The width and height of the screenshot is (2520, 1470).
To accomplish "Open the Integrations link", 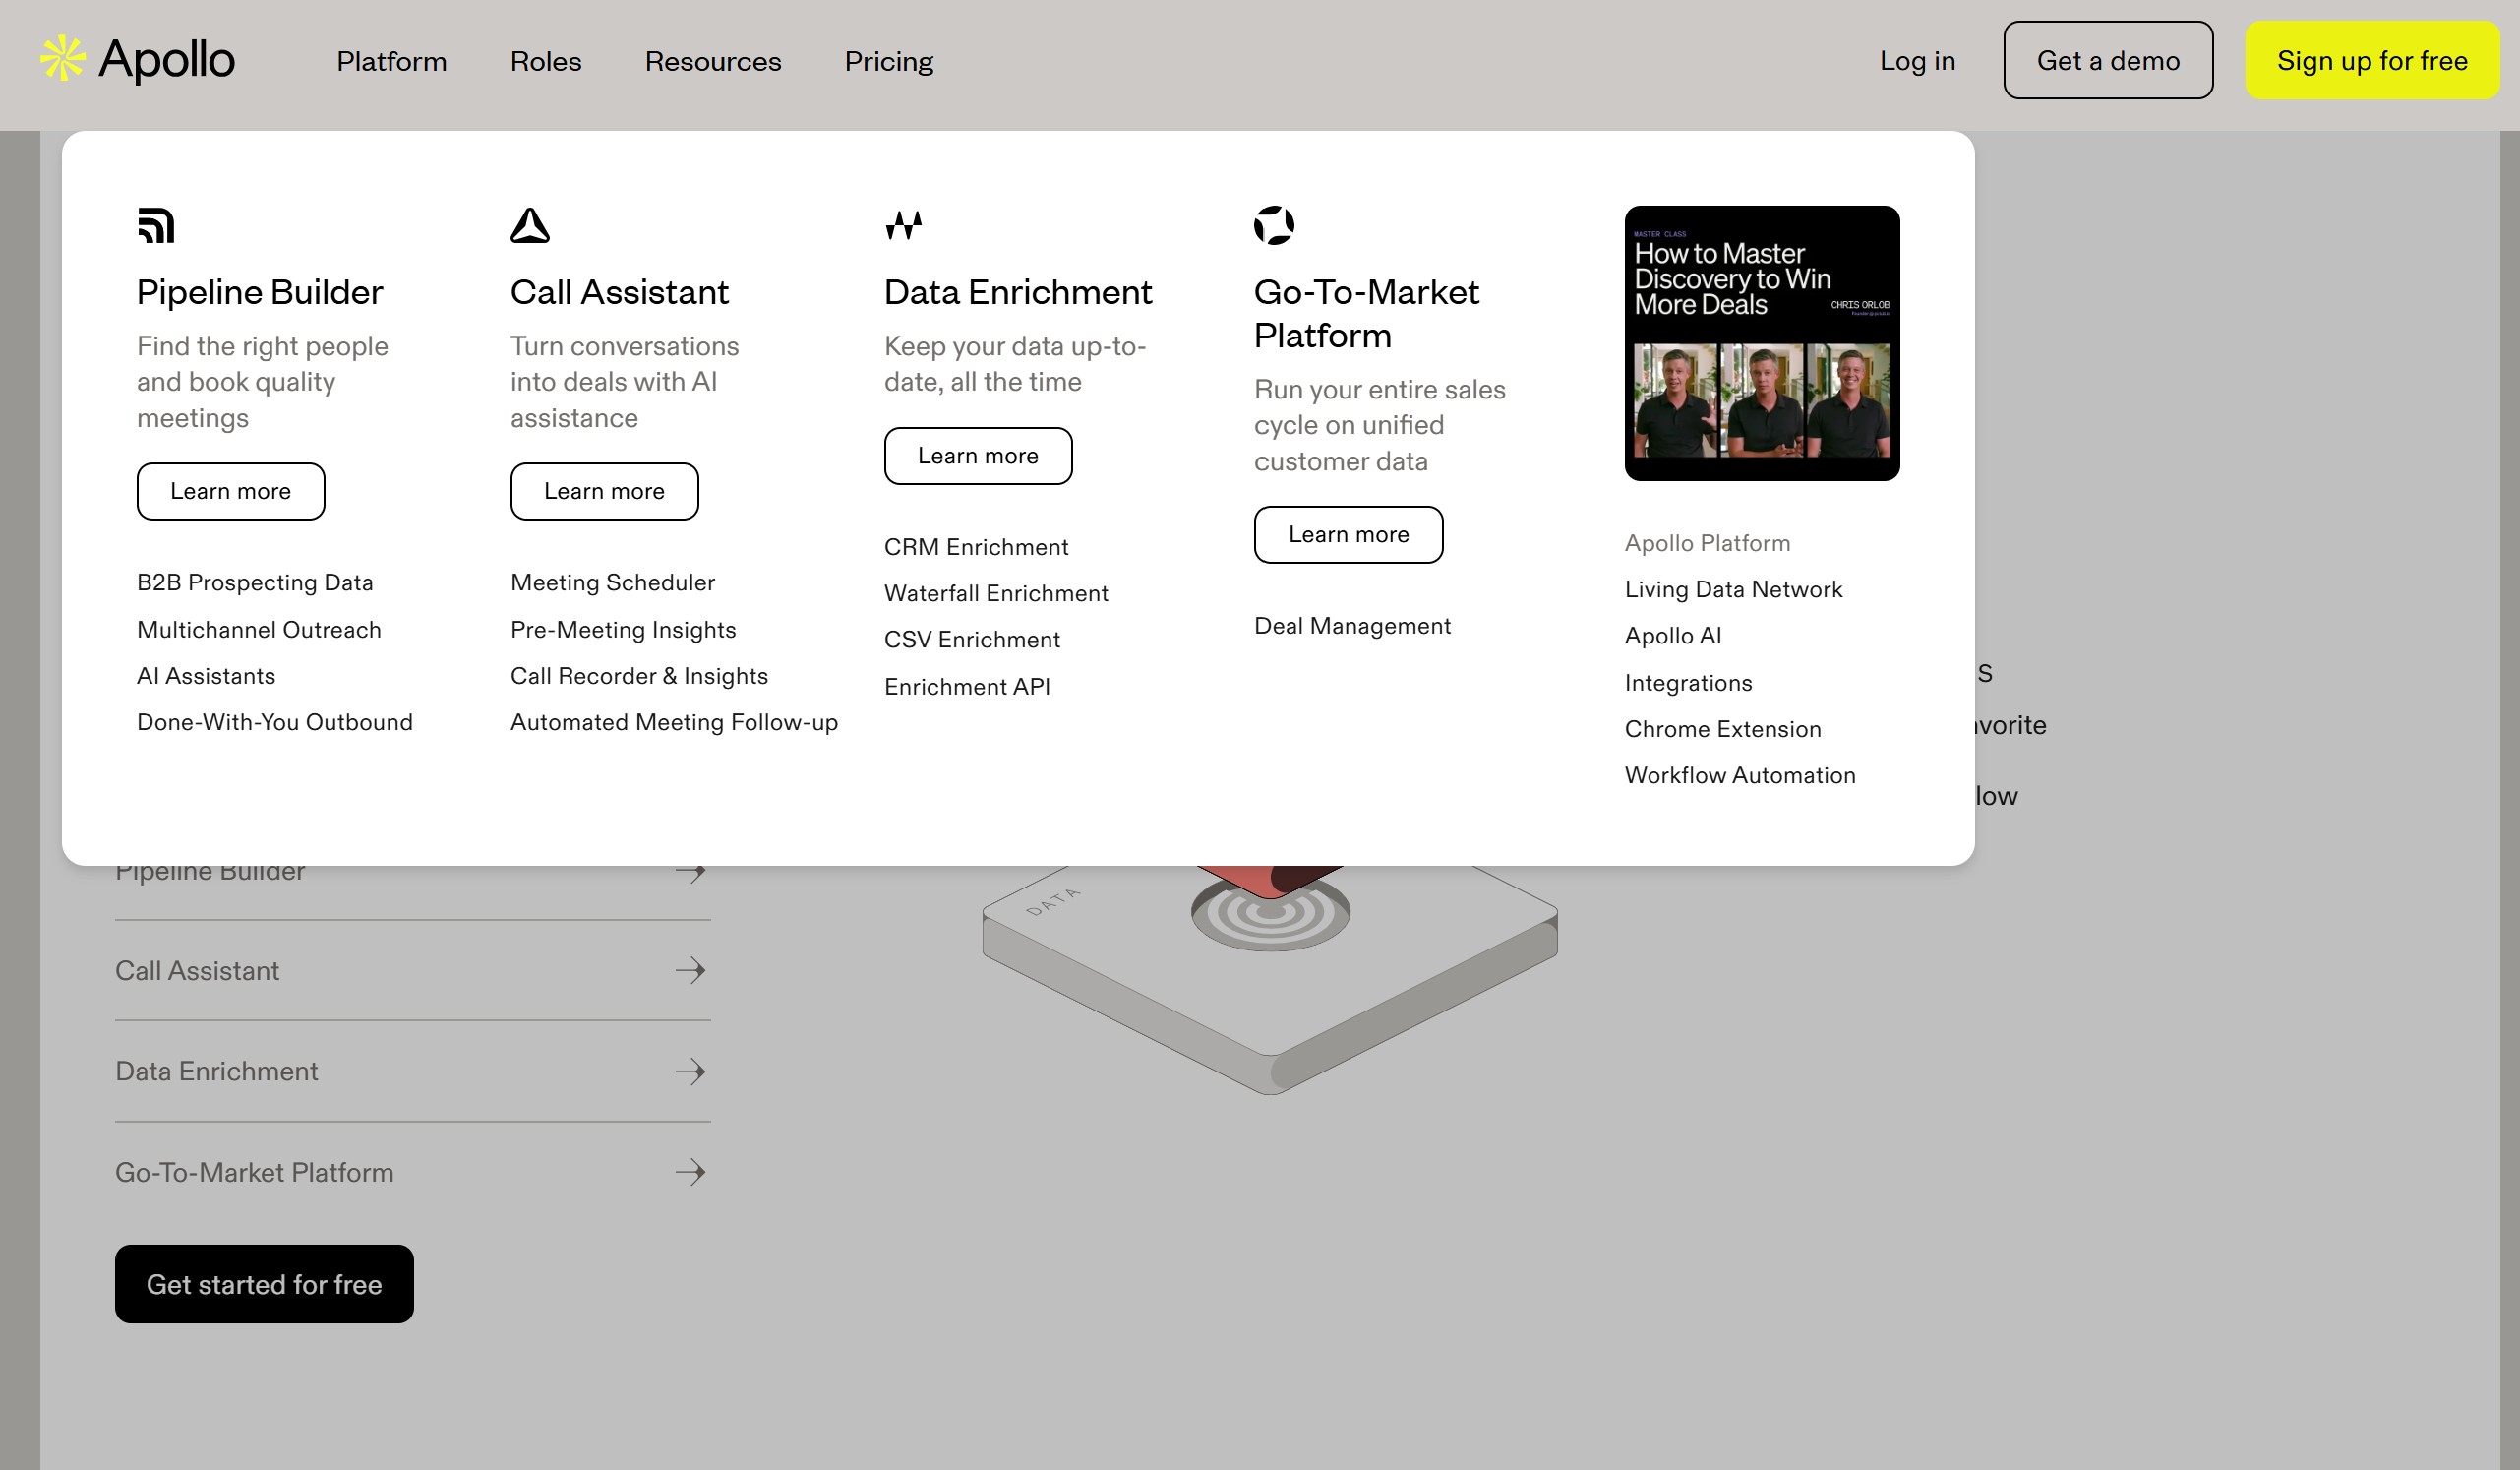I will 1688,682.
